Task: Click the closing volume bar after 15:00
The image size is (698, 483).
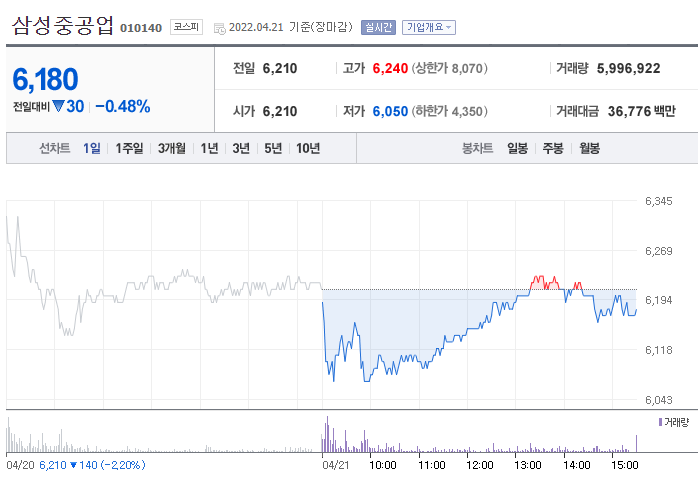Action: click(x=636, y=443)
